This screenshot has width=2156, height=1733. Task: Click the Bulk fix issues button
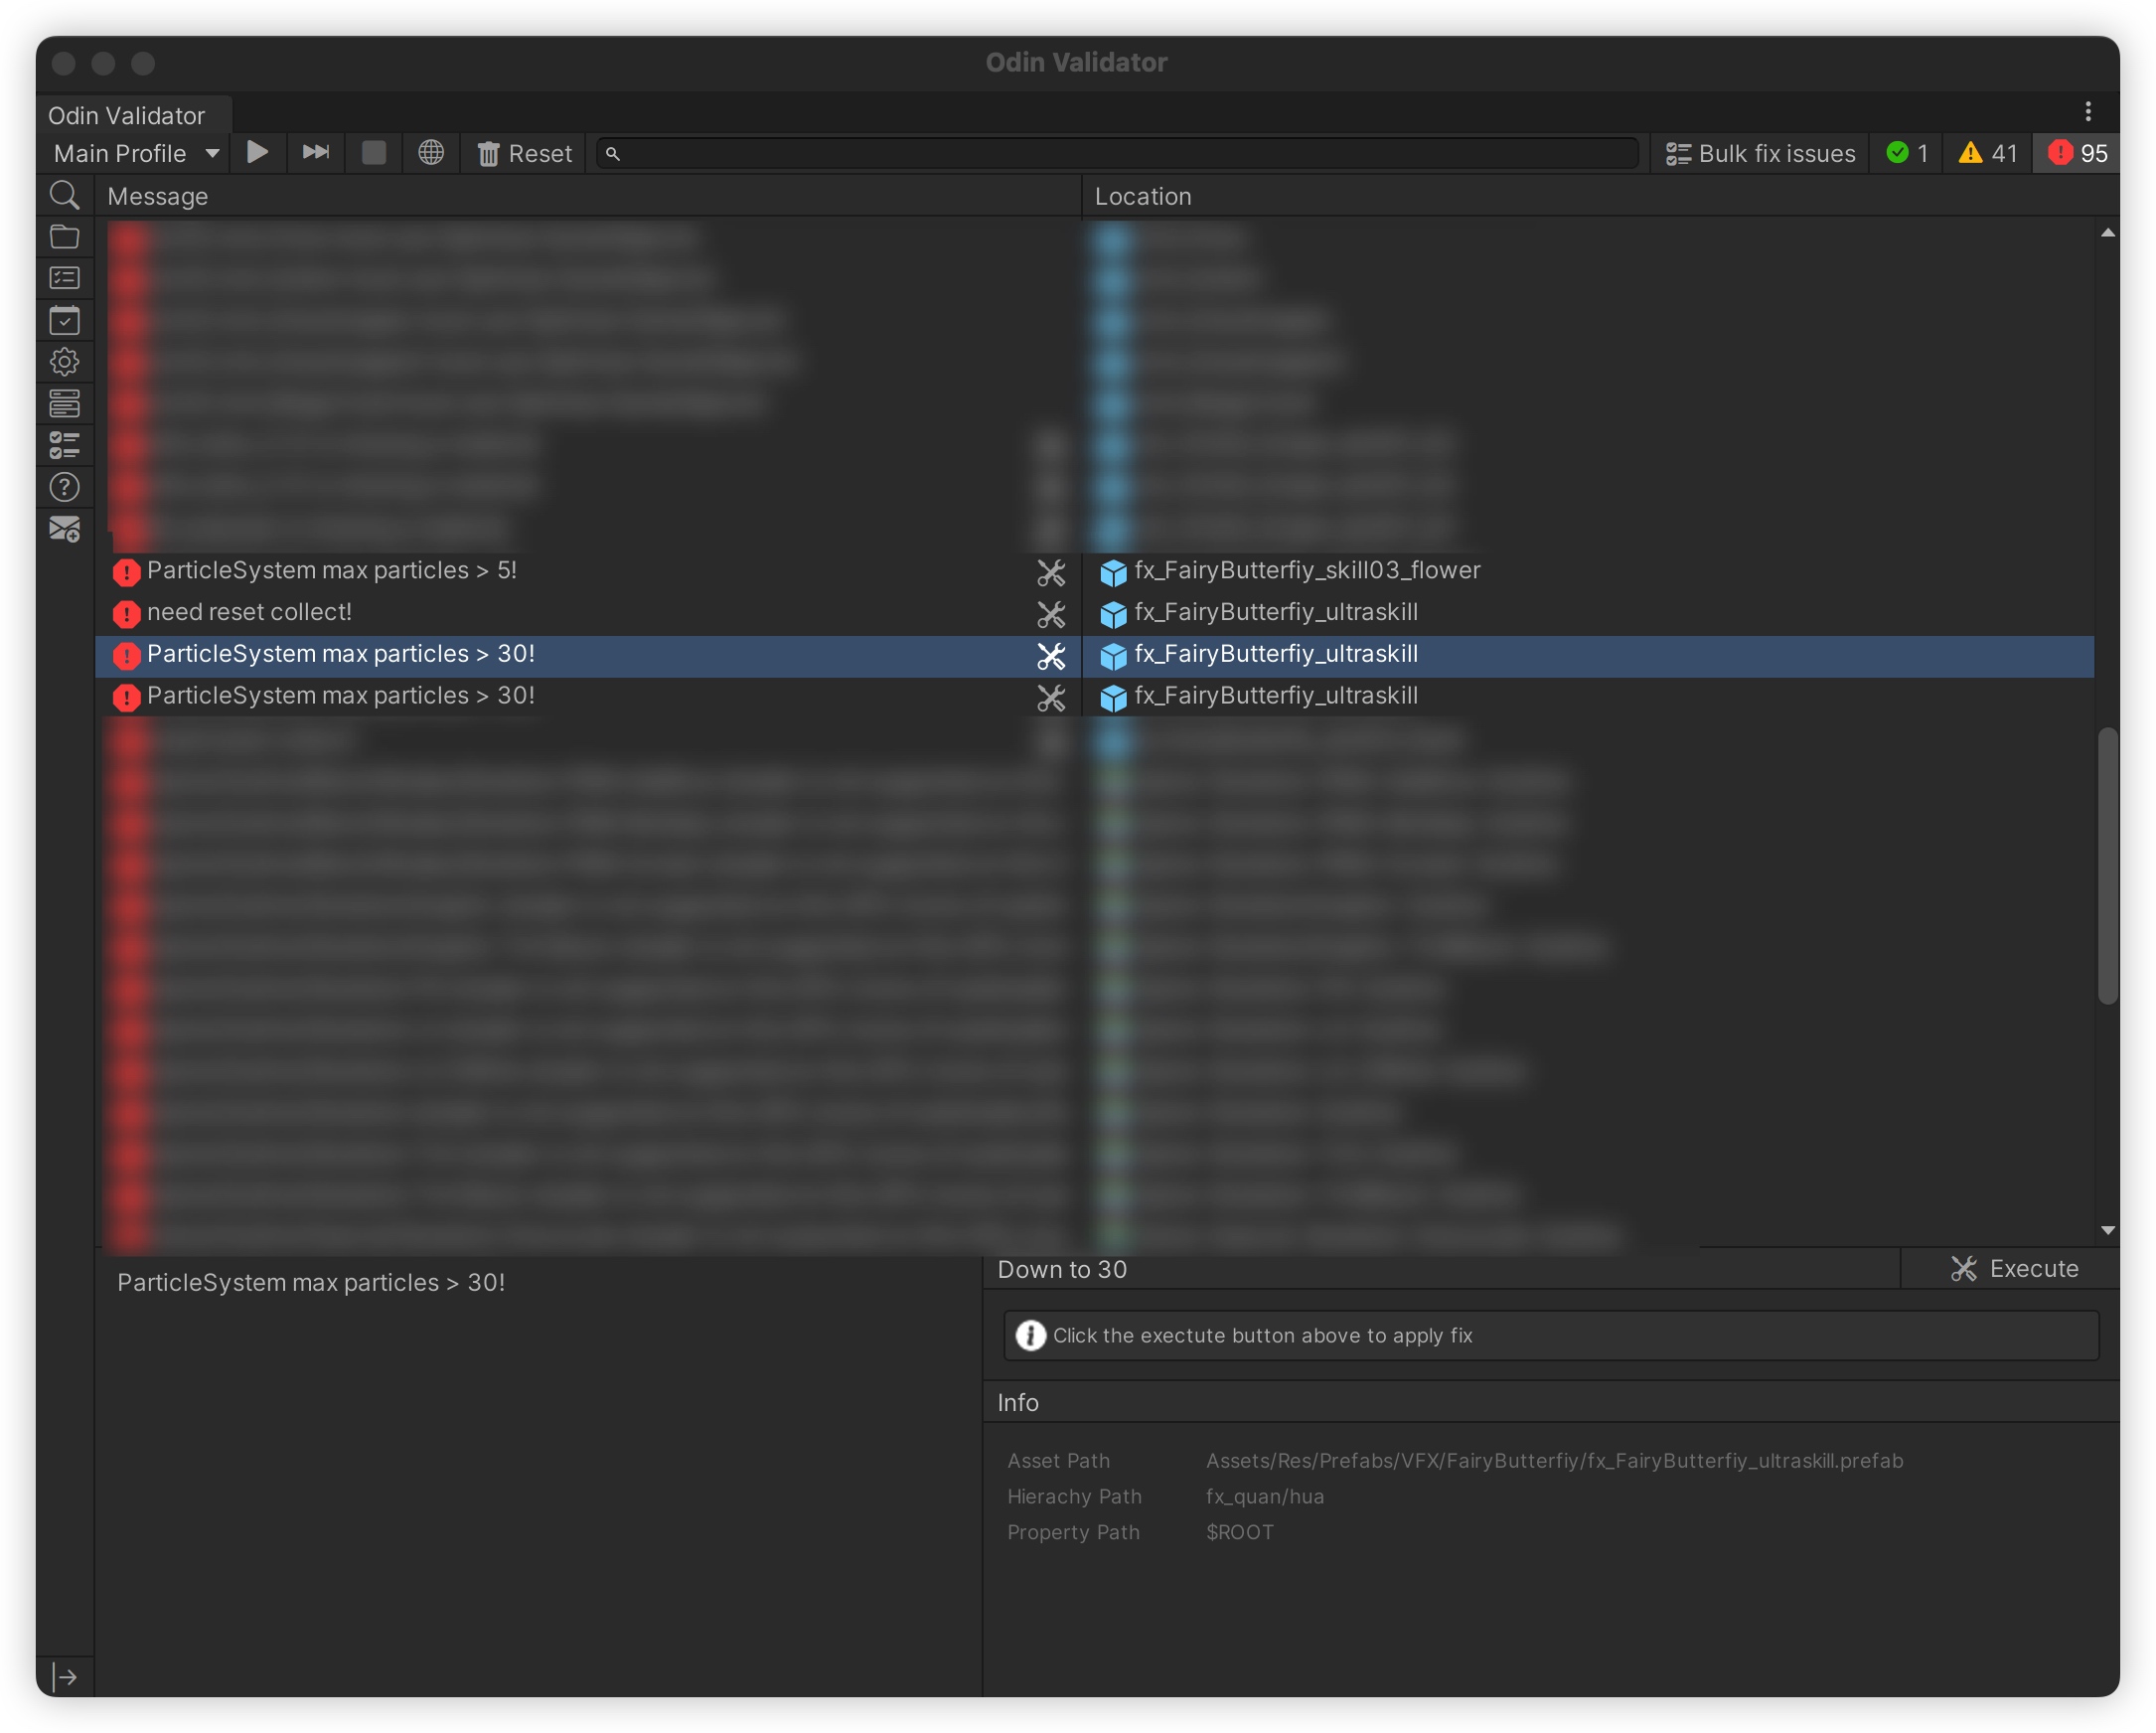click(x=1760, y=153)
